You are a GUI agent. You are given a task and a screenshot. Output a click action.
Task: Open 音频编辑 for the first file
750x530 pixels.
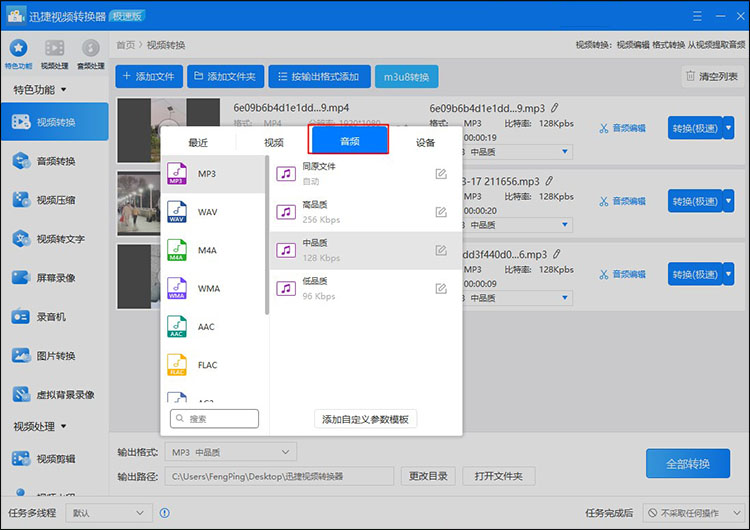coord(622,128)
